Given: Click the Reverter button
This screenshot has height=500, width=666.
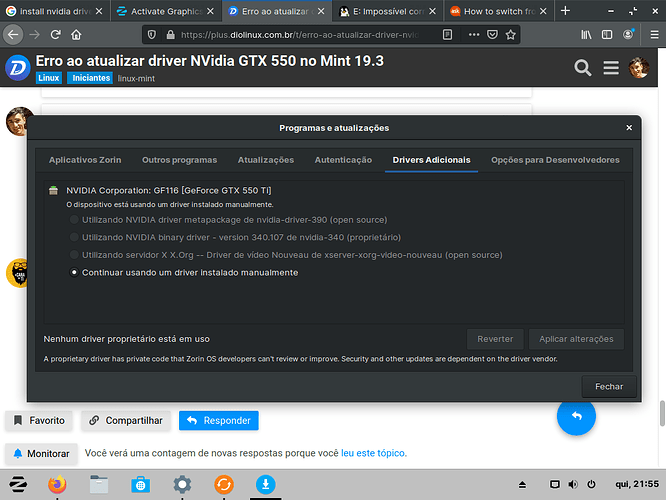Looking at the screenshot, I should (495, 339).
